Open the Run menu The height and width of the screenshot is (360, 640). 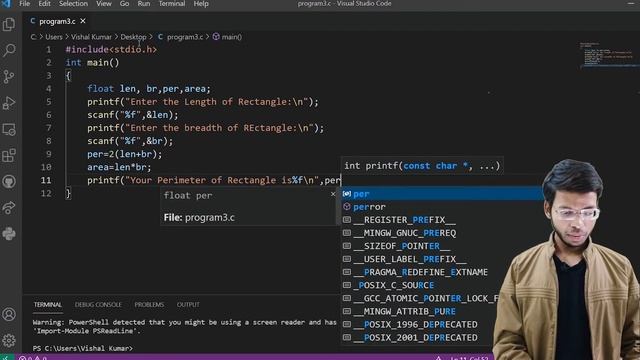pos(144,4)
